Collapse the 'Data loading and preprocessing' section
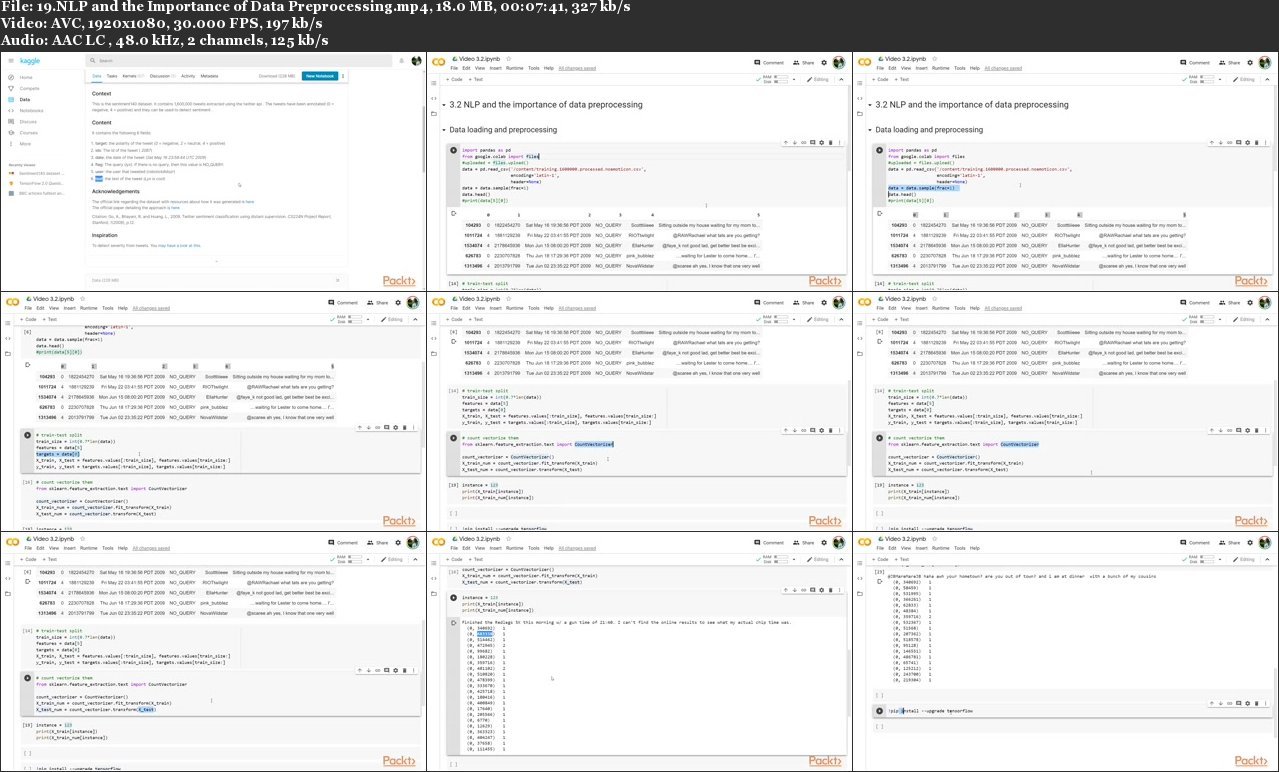Viewport: 1279px width, 772px height. [x=443, y=129]
